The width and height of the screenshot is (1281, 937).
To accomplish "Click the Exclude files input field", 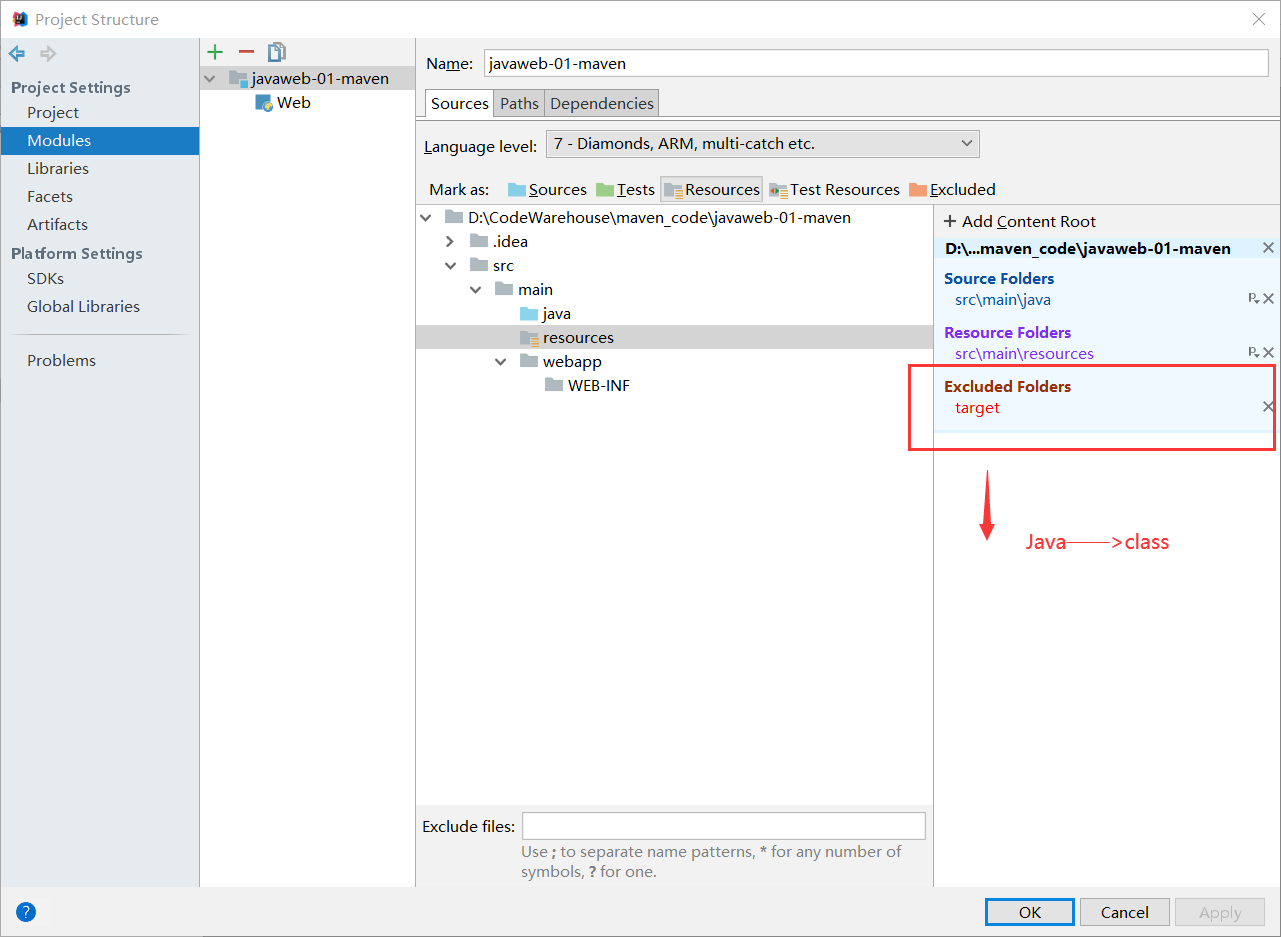I will click(x=724, y=826).
